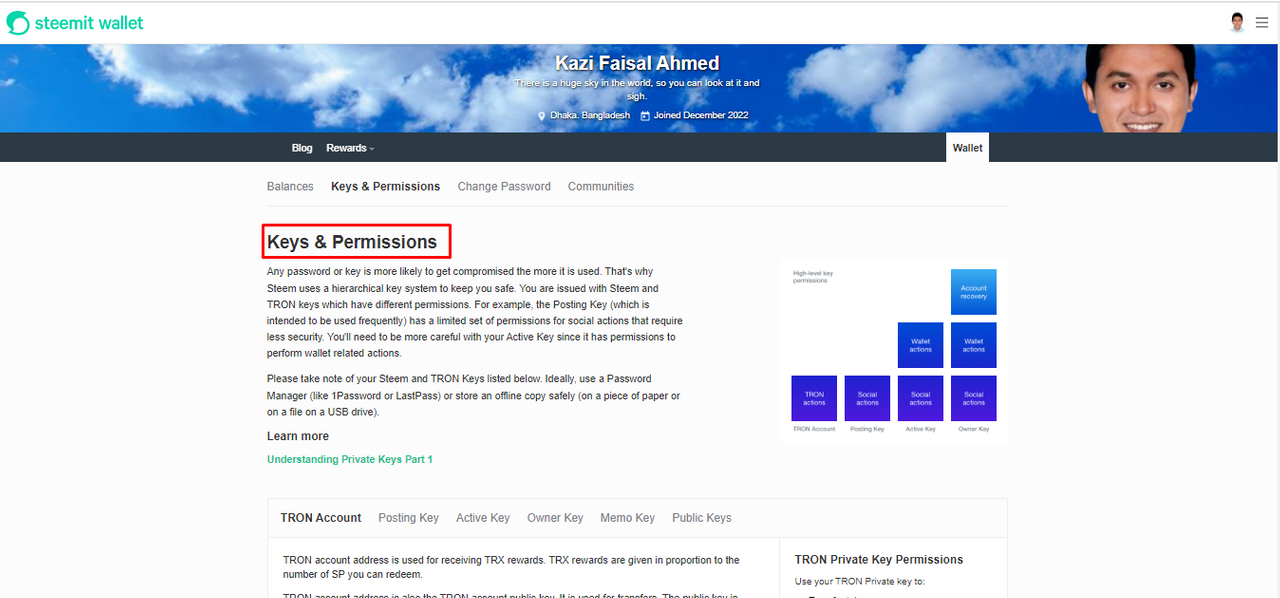Click the Steemit wallet logo
1280x598 pixels.
click(75, 22)
